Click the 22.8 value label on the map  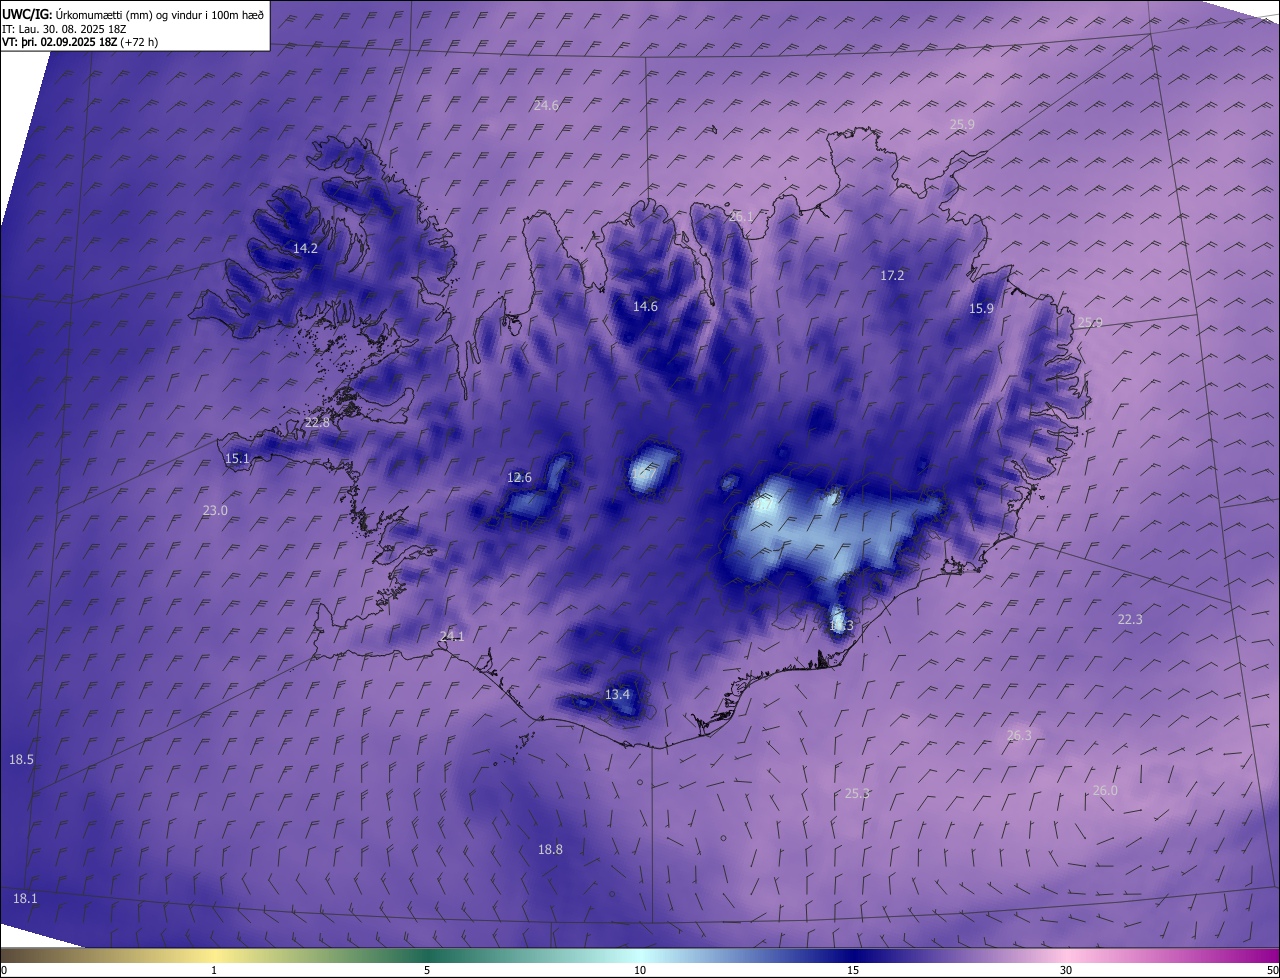[x=317, y=423]
